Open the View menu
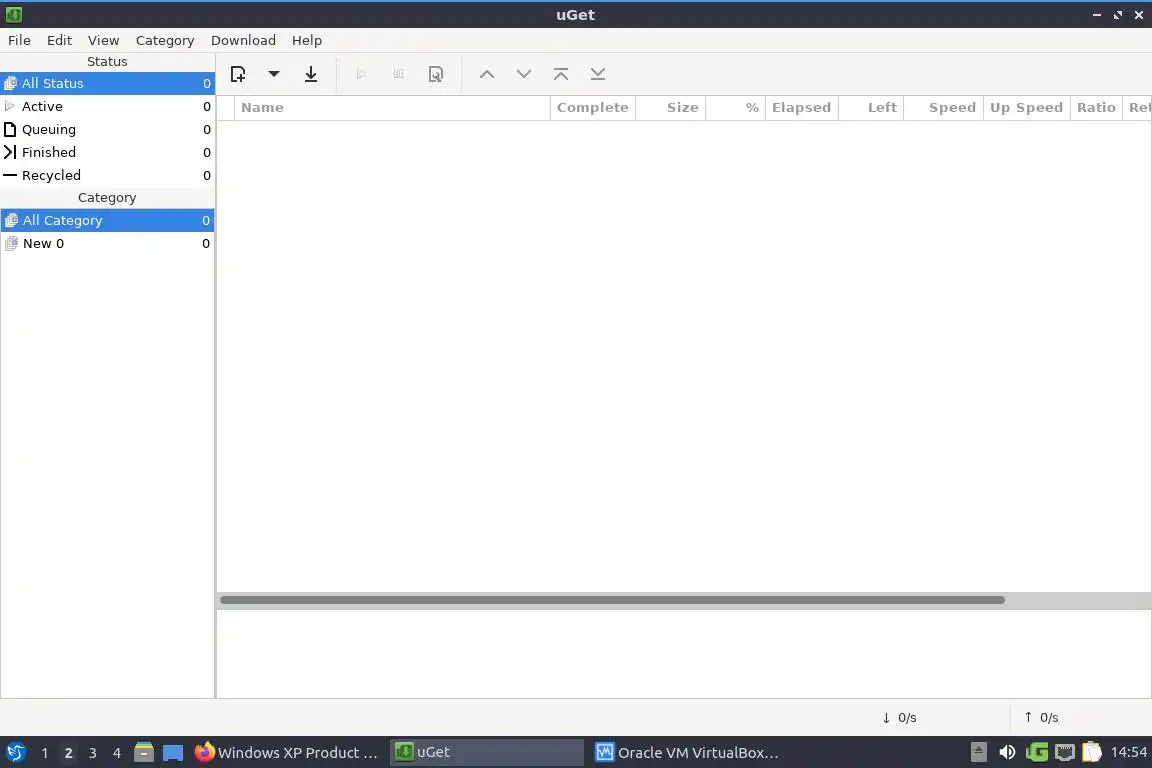1152x768 pixels. (104, 40)
